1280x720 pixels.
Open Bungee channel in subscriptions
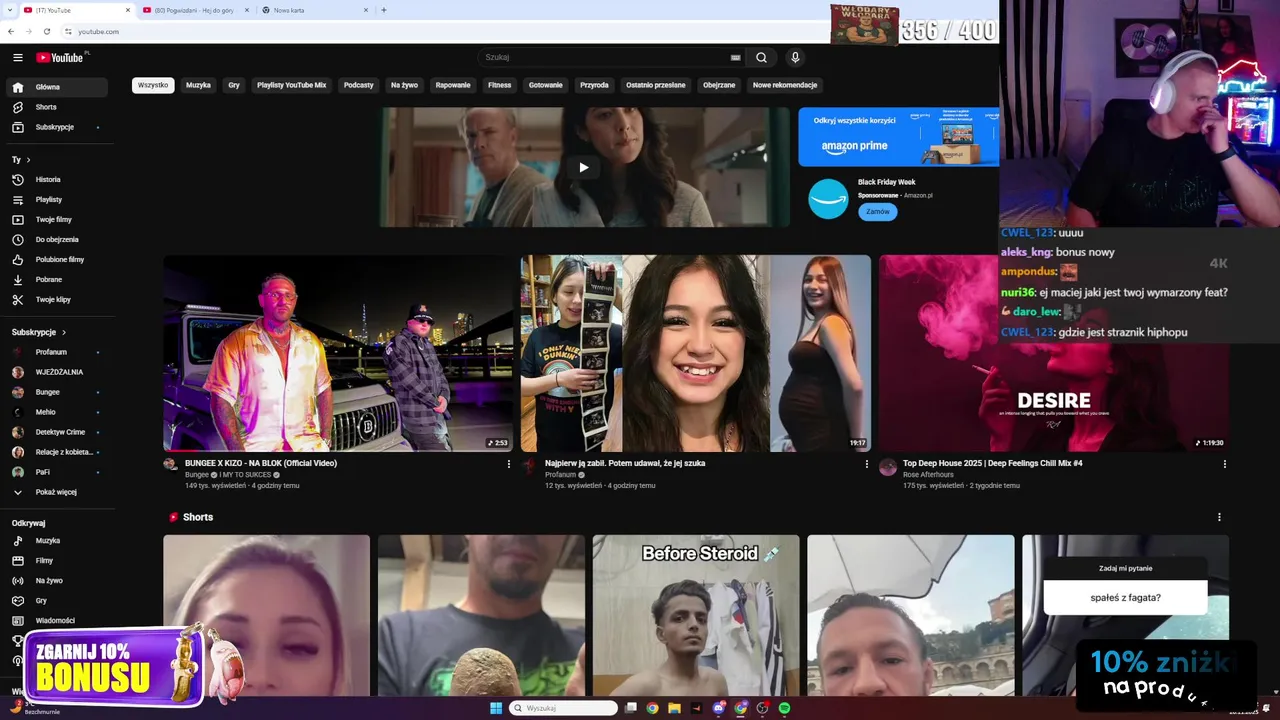58,392
